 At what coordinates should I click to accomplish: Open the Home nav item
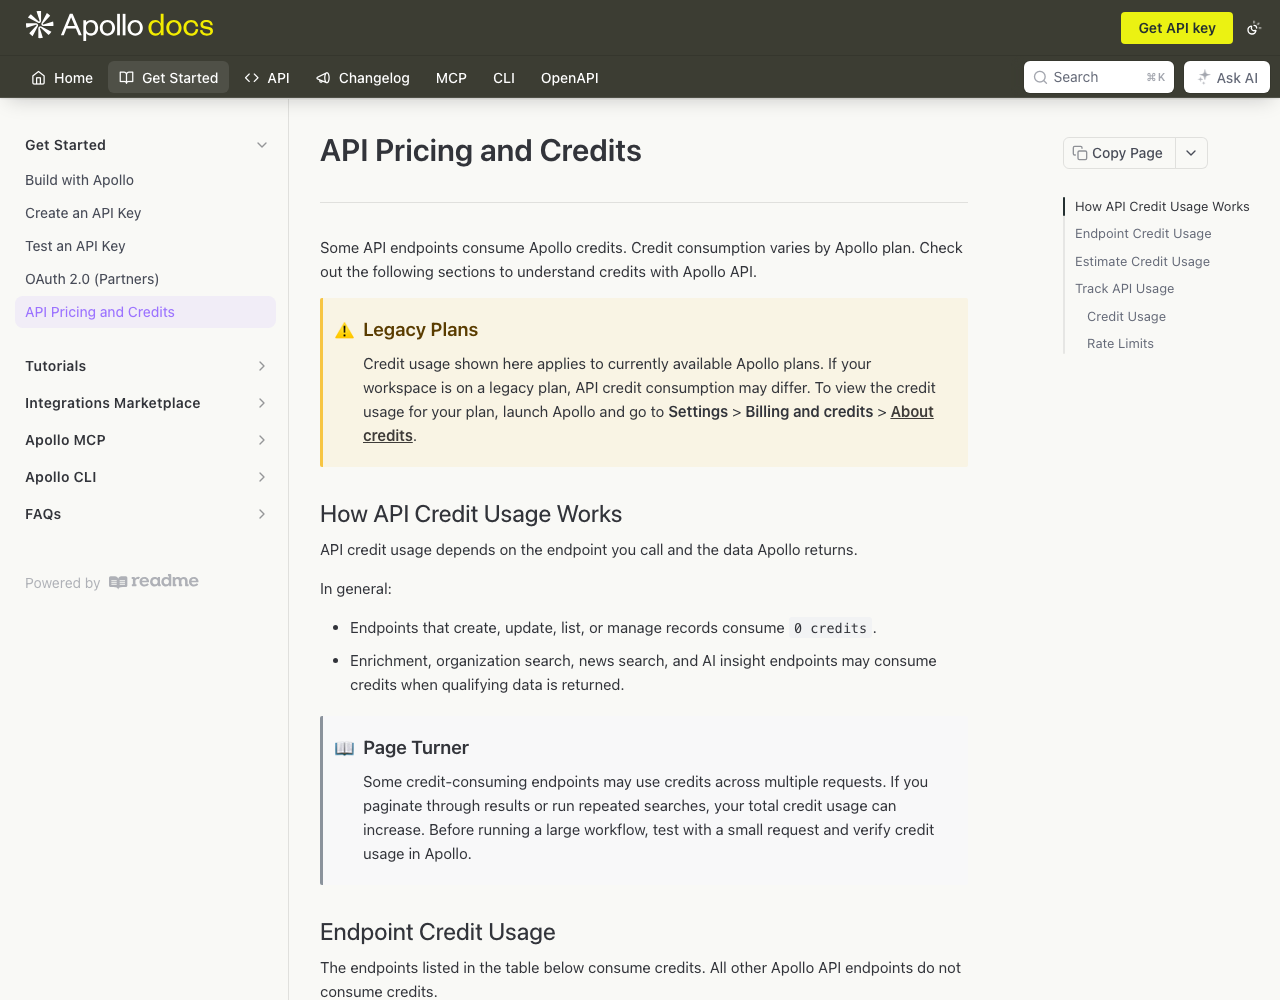(62, 77)
